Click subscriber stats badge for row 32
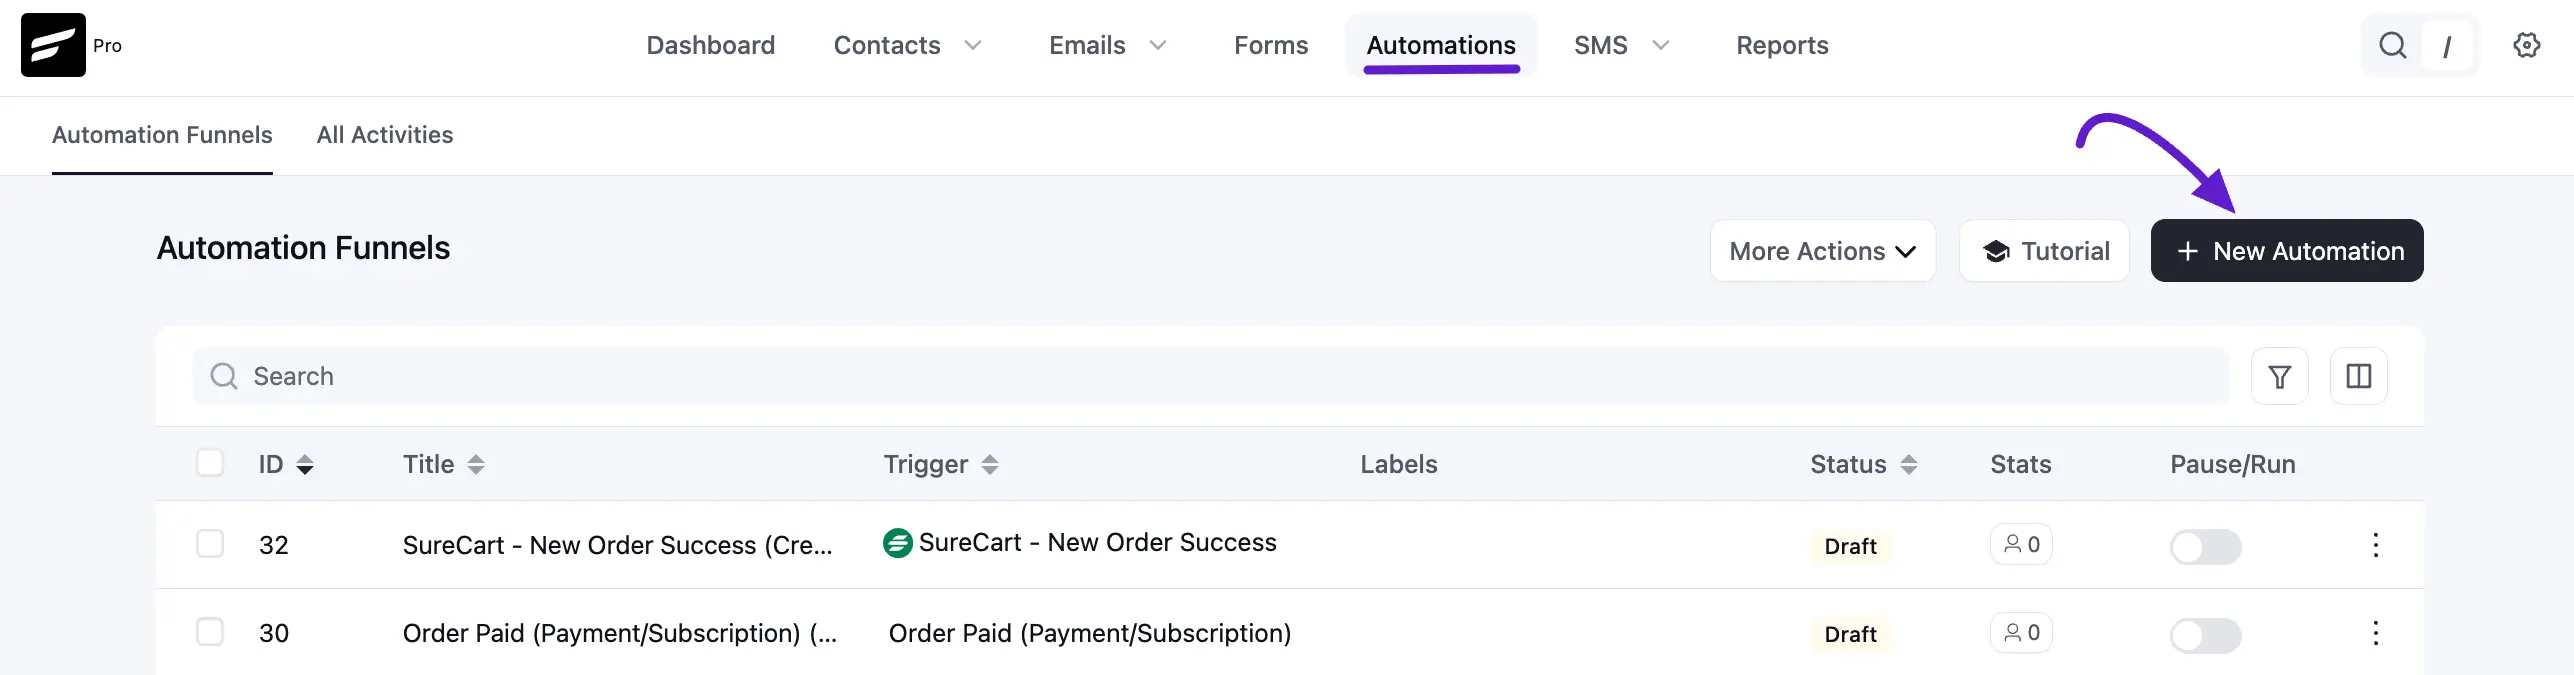The width and height of the screenshot is (2574, 675). 2021,544
